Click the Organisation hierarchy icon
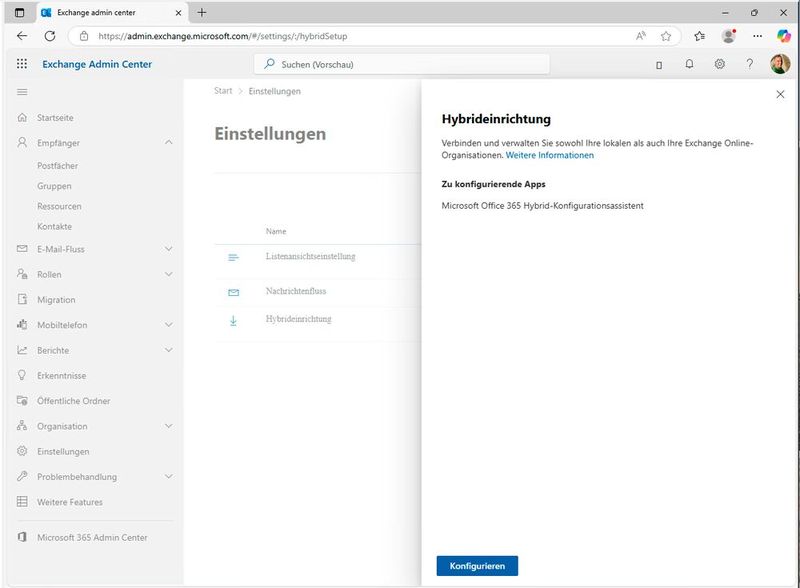The image size is (800, 588). point(22,426)
